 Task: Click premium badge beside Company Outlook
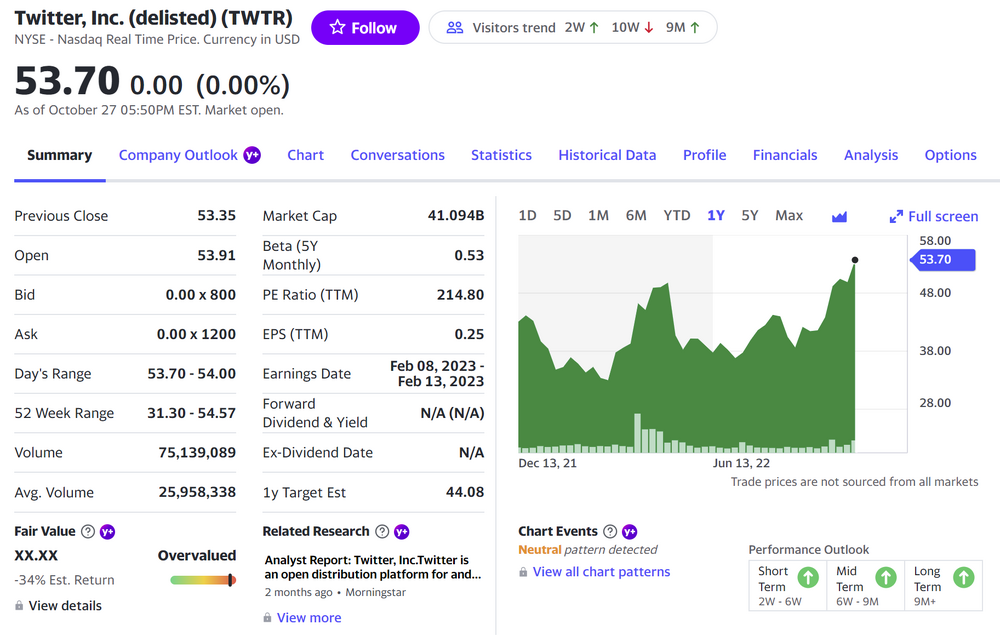click(x=252, y=155)
